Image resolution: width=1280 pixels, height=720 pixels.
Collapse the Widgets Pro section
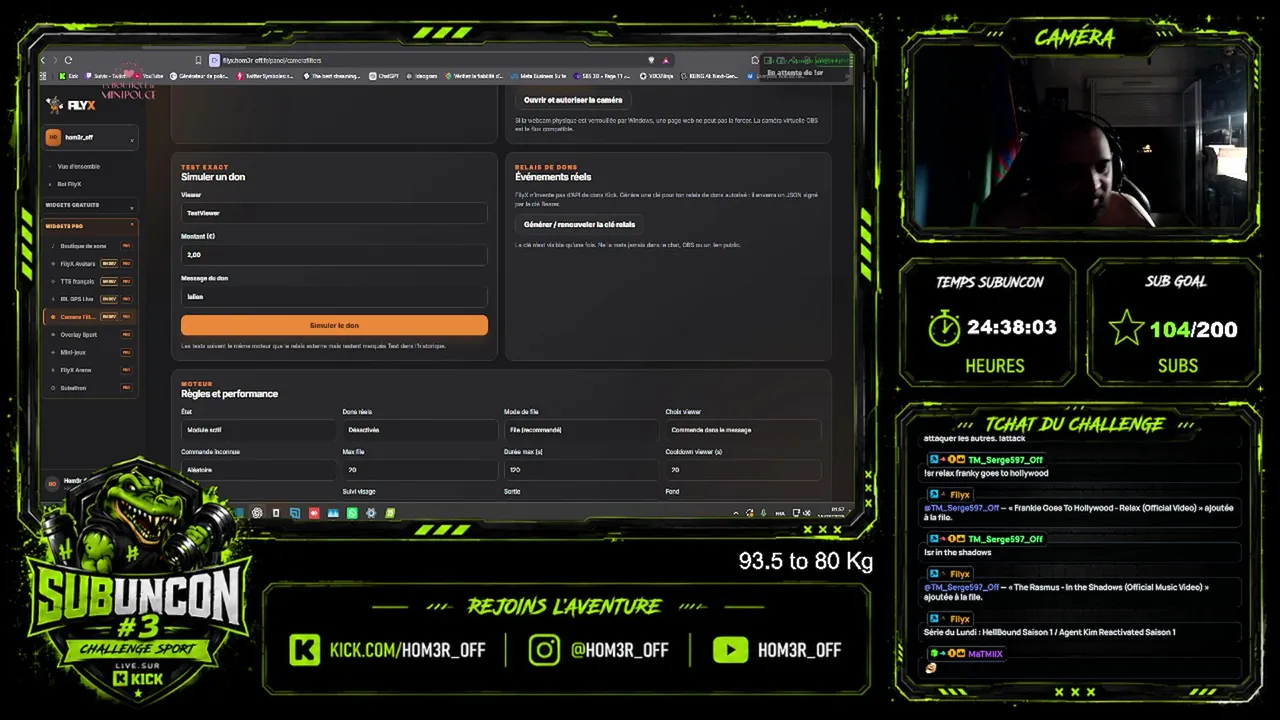pyautogui.click(x=90, y=226)
